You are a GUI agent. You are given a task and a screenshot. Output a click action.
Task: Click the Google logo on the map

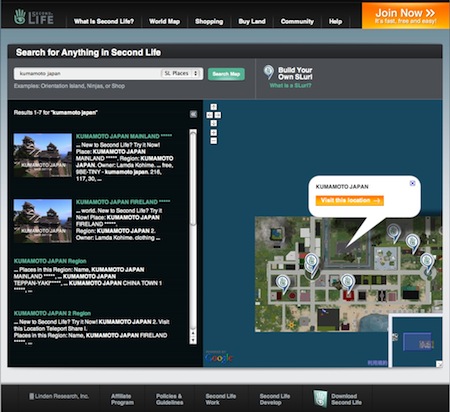point(219,358)
